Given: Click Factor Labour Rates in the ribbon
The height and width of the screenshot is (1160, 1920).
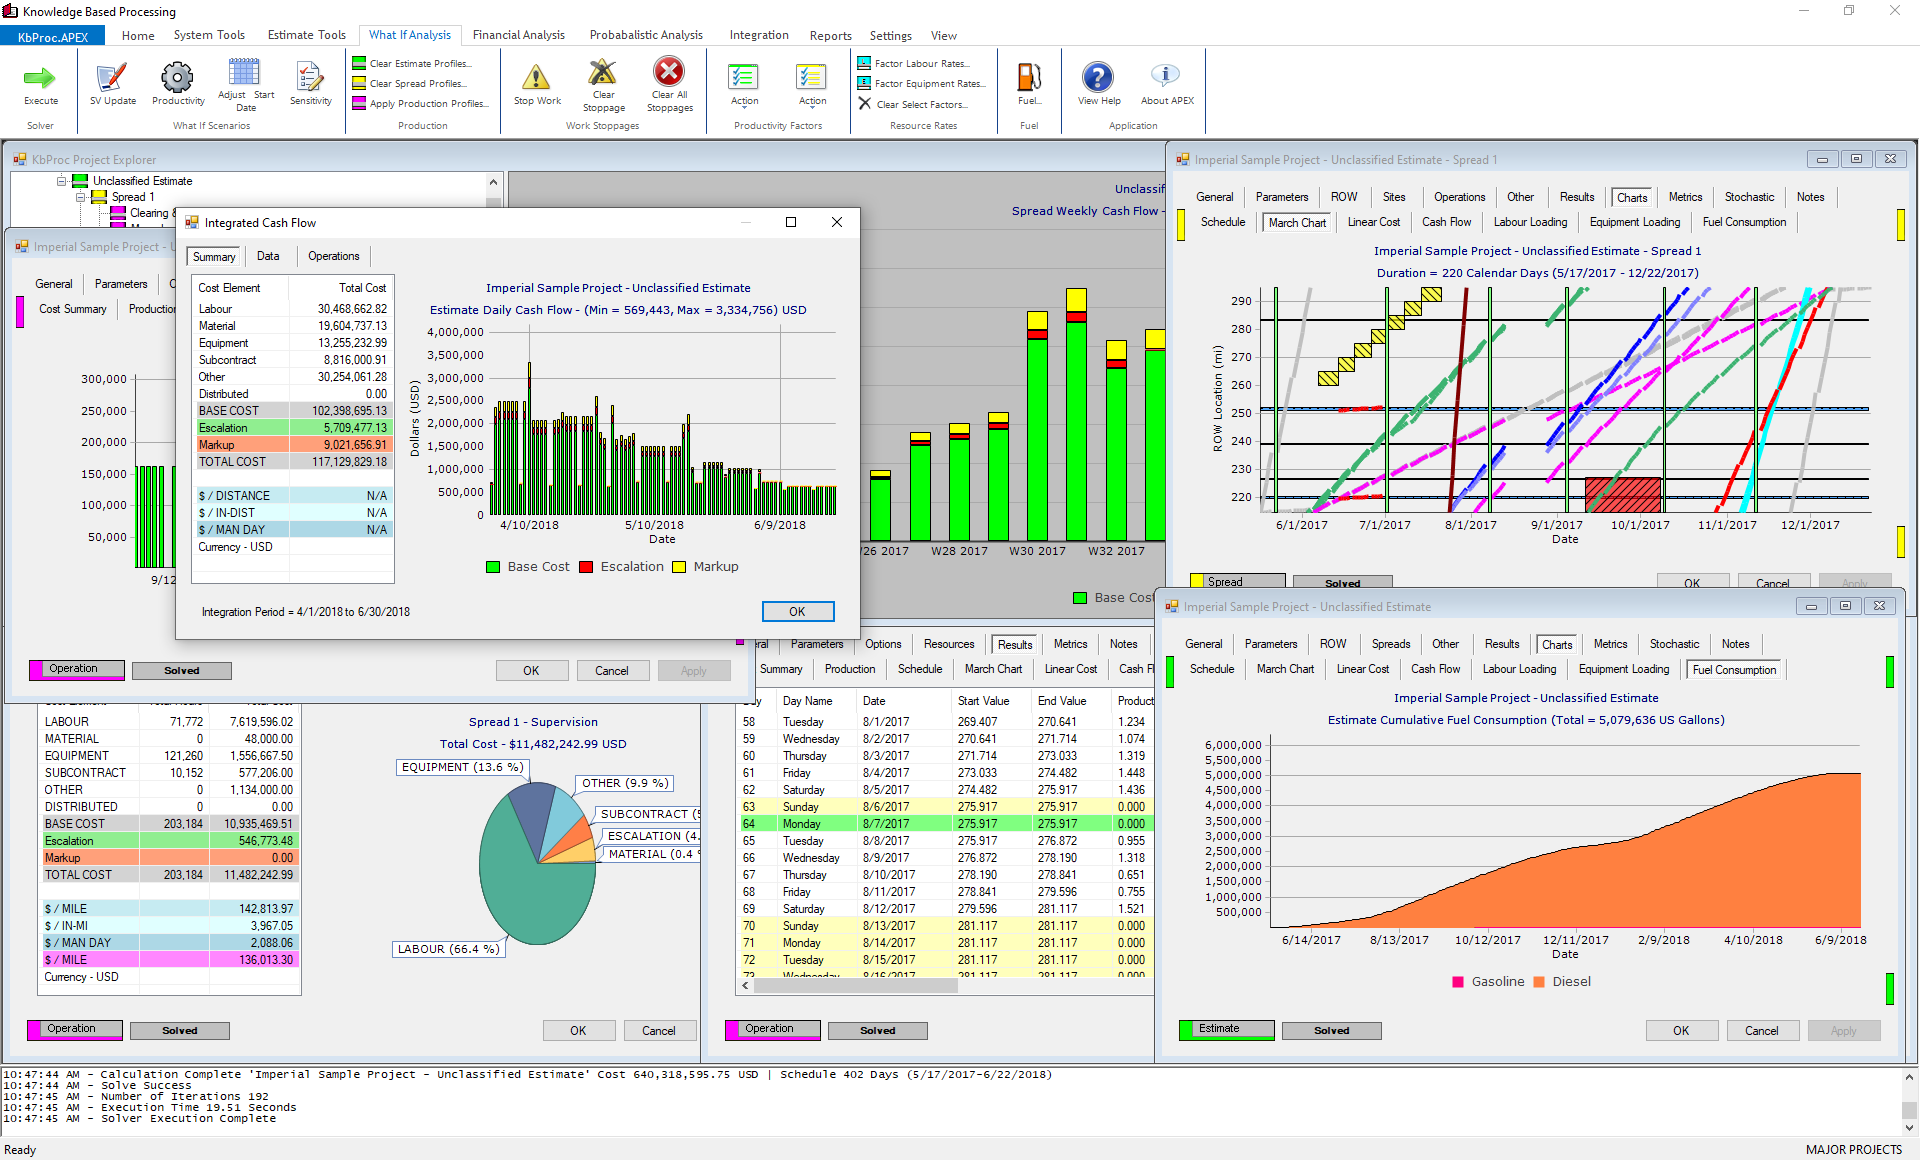Looking at the screenshot, I should [x=920, y=63].
